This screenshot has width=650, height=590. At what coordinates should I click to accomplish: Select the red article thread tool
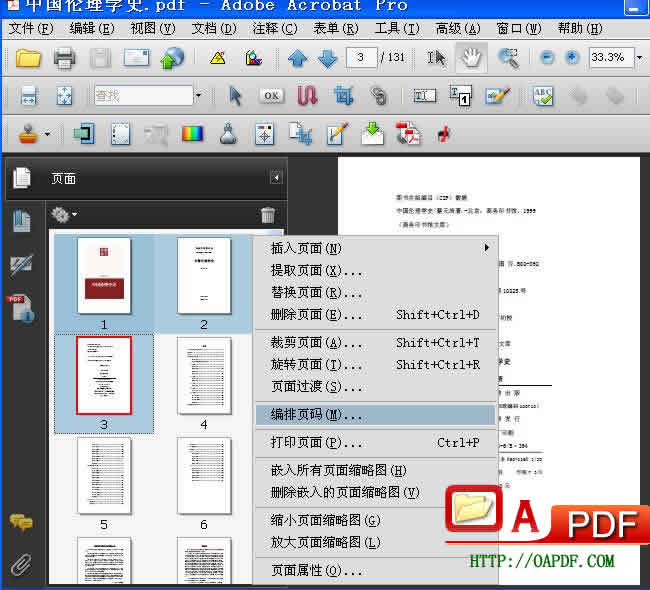(307, 95)
